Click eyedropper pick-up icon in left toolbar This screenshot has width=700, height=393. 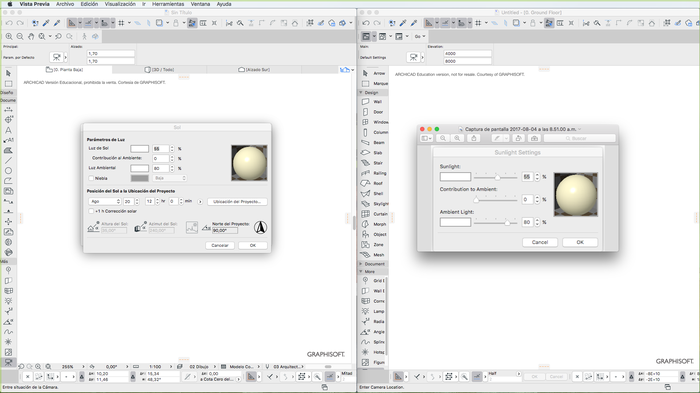point(46,23)
